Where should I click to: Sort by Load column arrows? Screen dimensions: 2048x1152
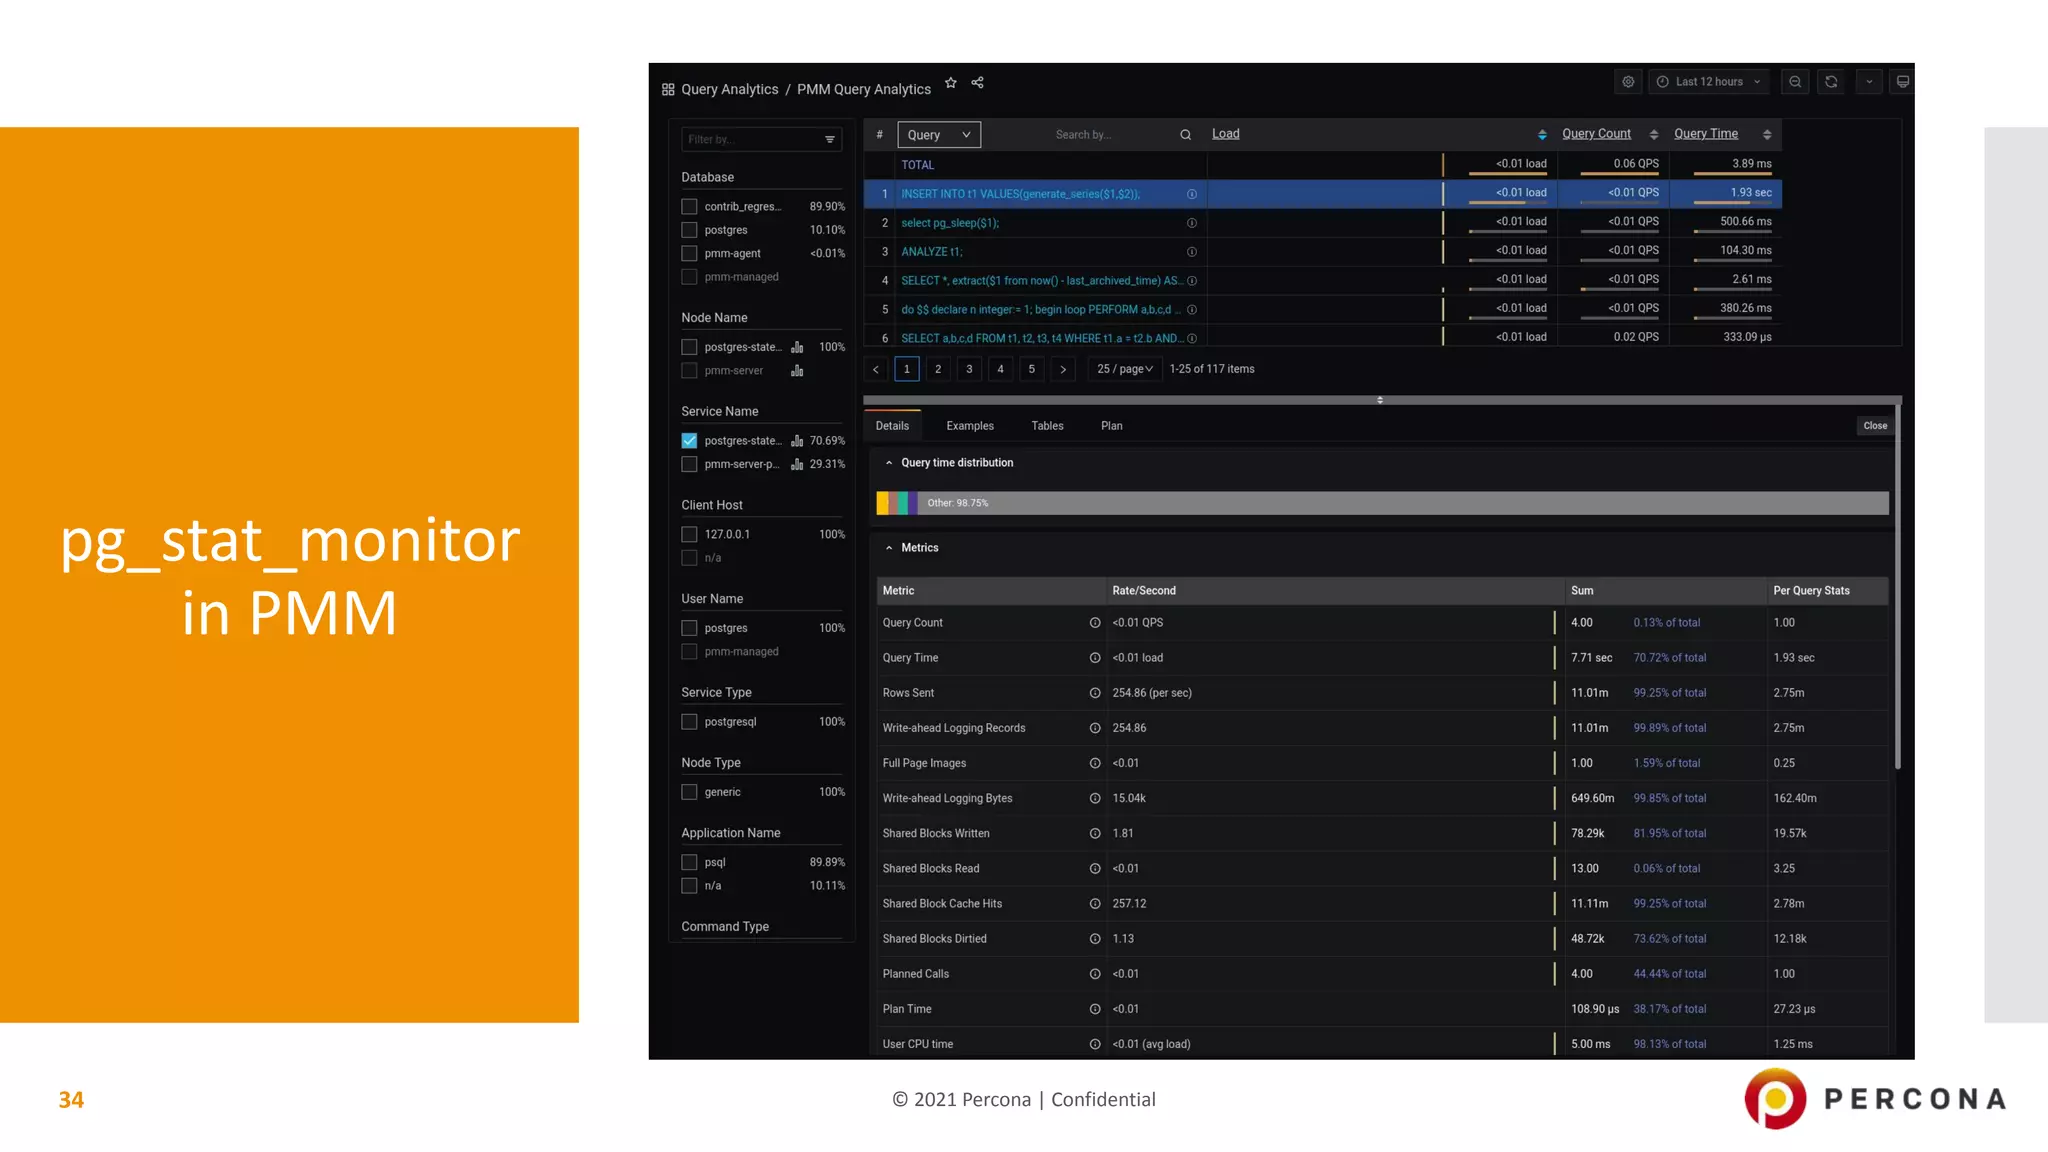coord(1542,135)
